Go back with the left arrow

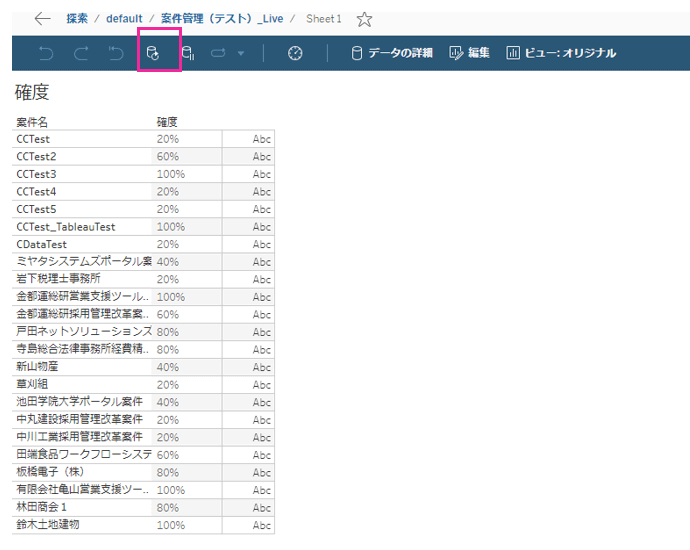(x=43, y=19)
